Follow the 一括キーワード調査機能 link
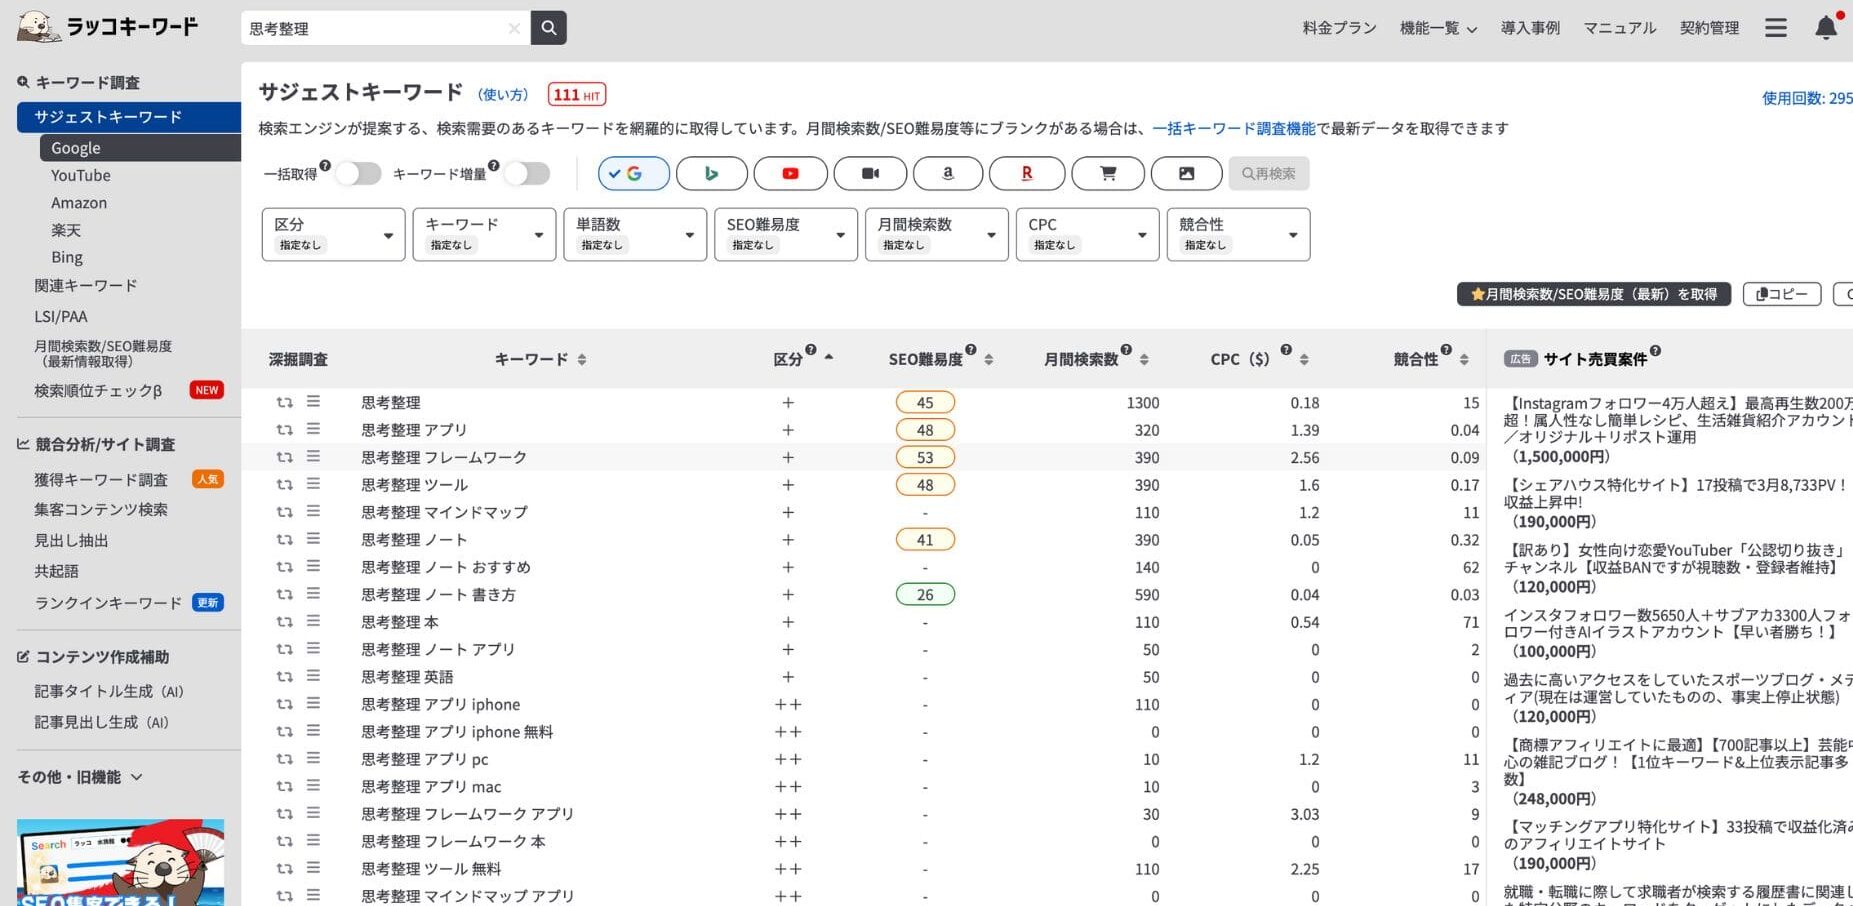1853x906 pixels. tap(1234, 128)
